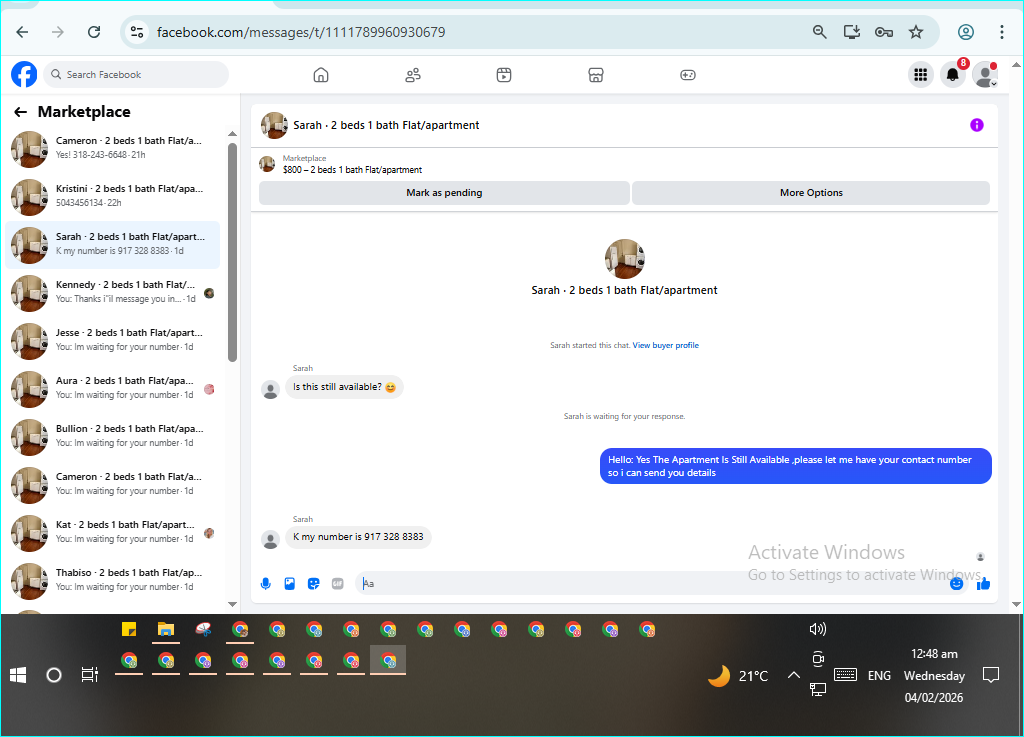
Task: Click the $800 listing title text
Action: (x=352, y=170)
